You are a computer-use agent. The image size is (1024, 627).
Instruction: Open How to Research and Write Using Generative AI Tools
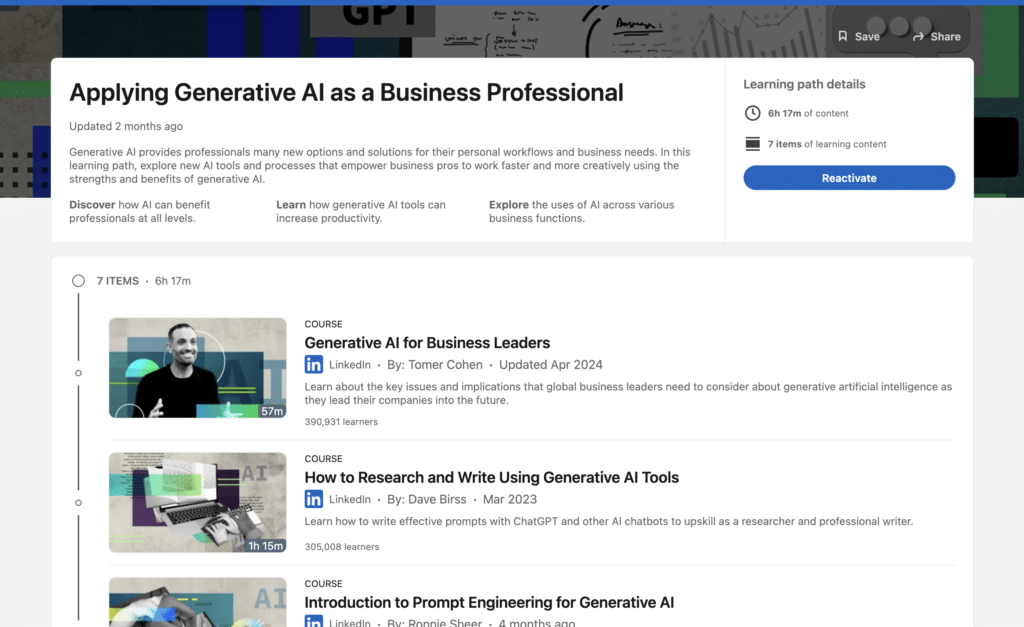tap(491, 477)
